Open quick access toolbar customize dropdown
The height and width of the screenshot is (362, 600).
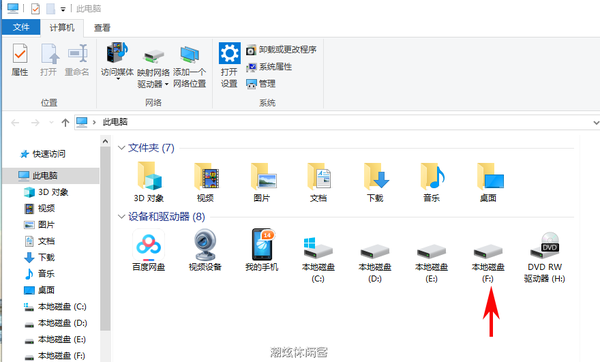coord(63,9)
